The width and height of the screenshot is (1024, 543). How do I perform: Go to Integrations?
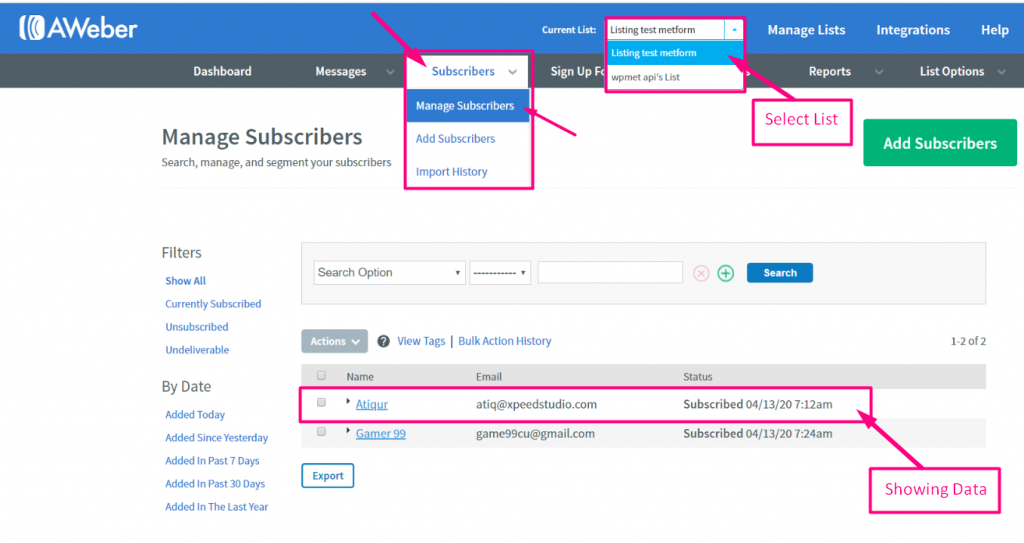pos(913,29)
